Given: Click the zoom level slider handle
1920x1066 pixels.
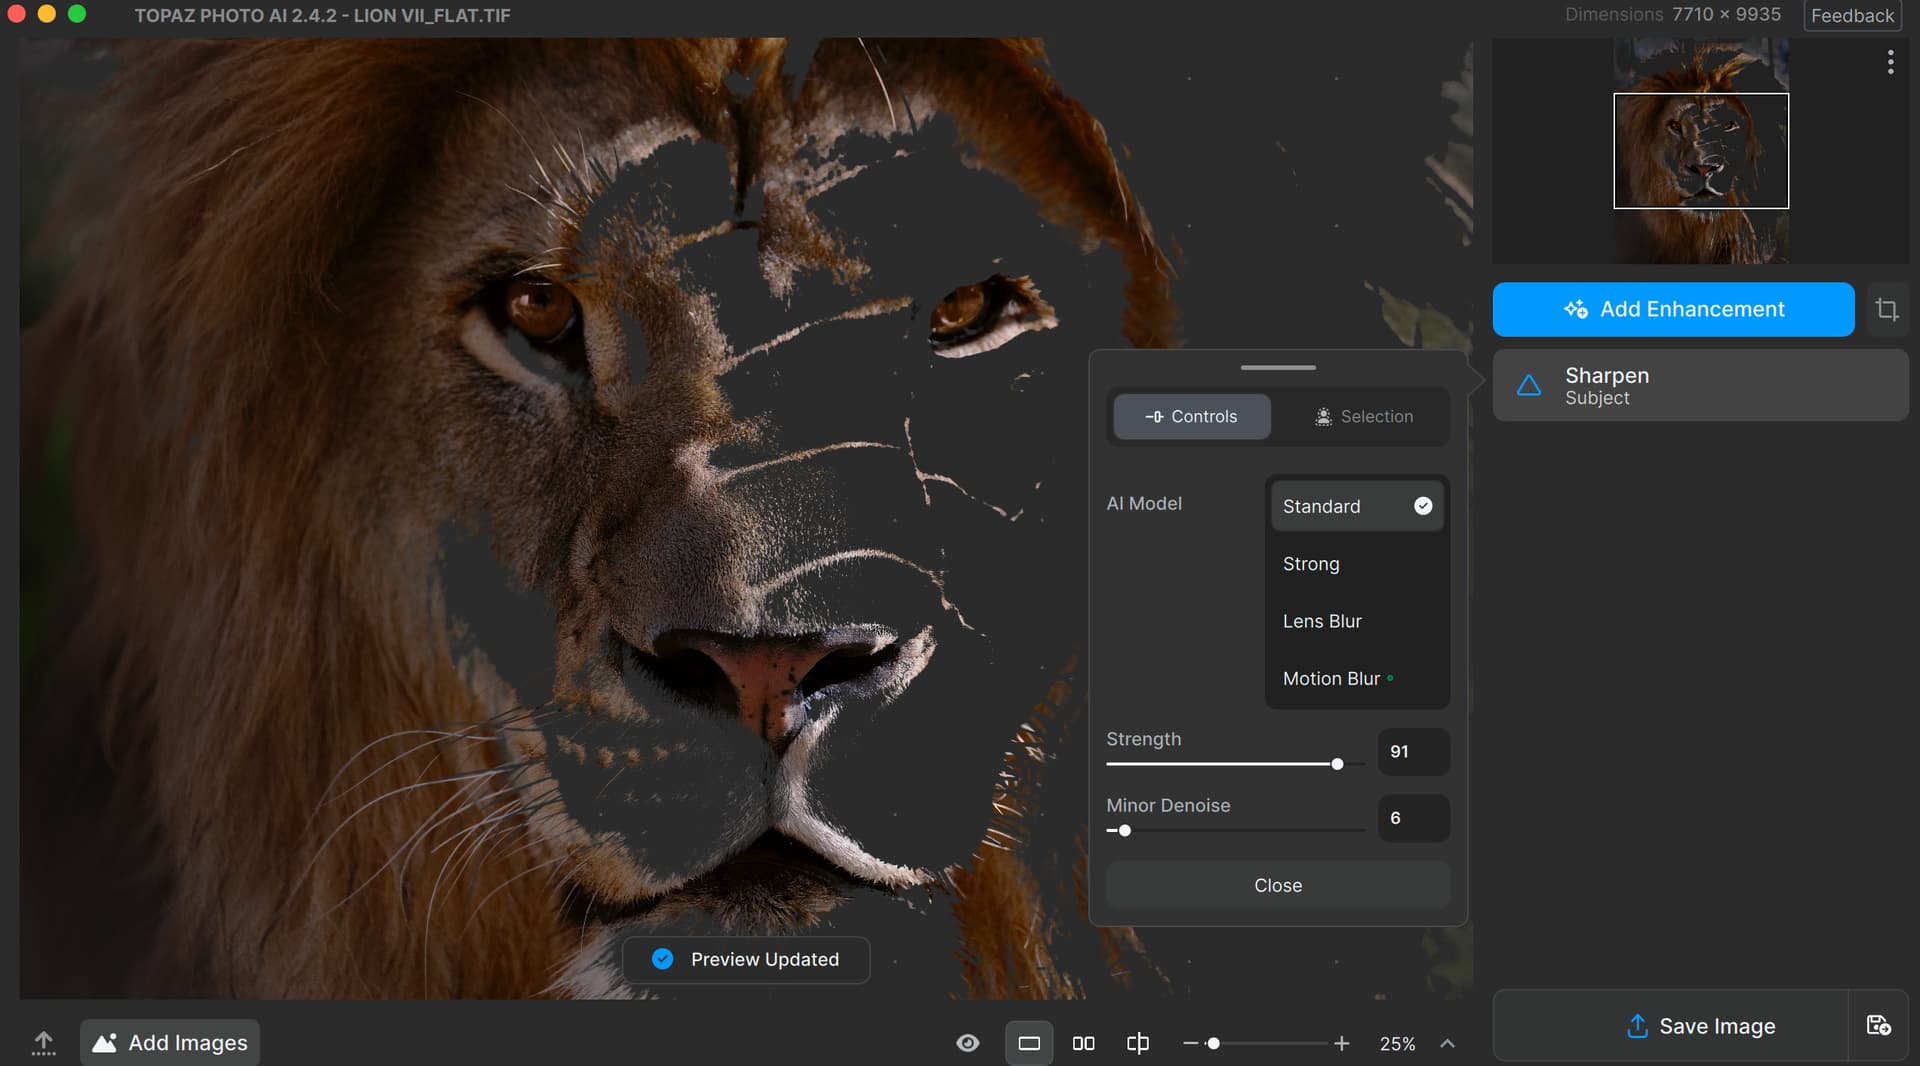Looking at the screenshot, I should click(x=1213, y=1043).
